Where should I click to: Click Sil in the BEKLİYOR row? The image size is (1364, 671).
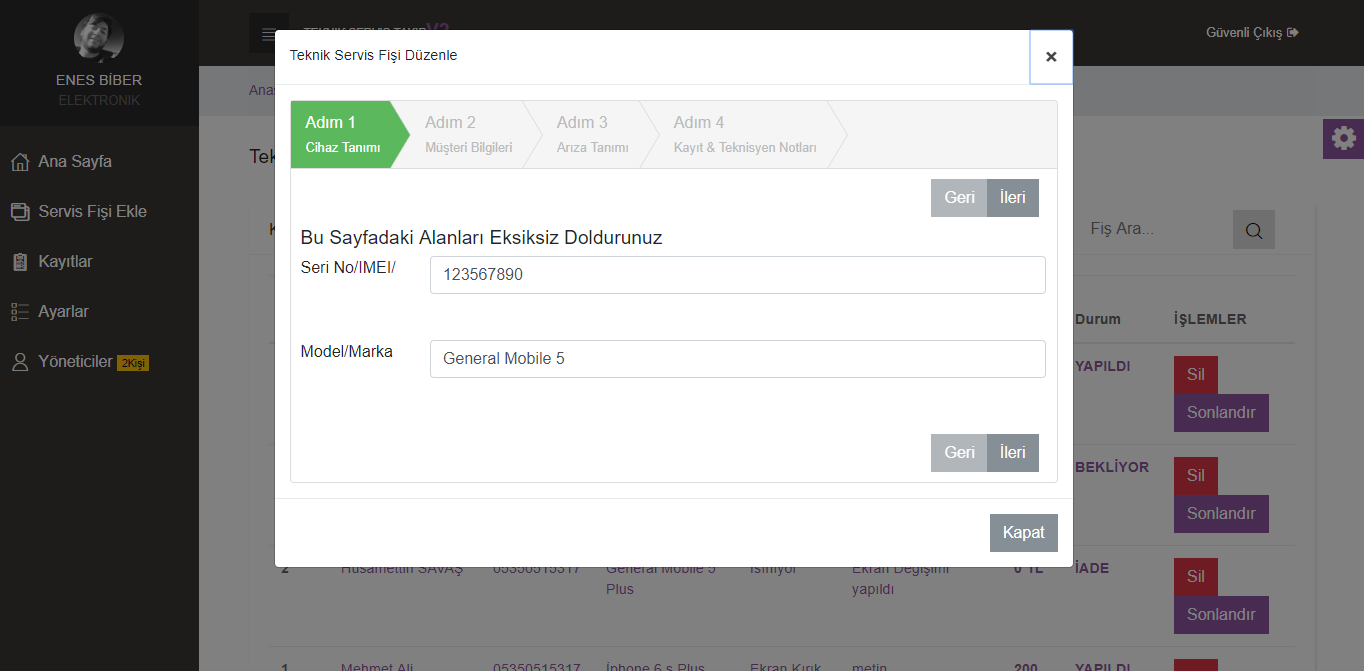(x=1196, y=476)
